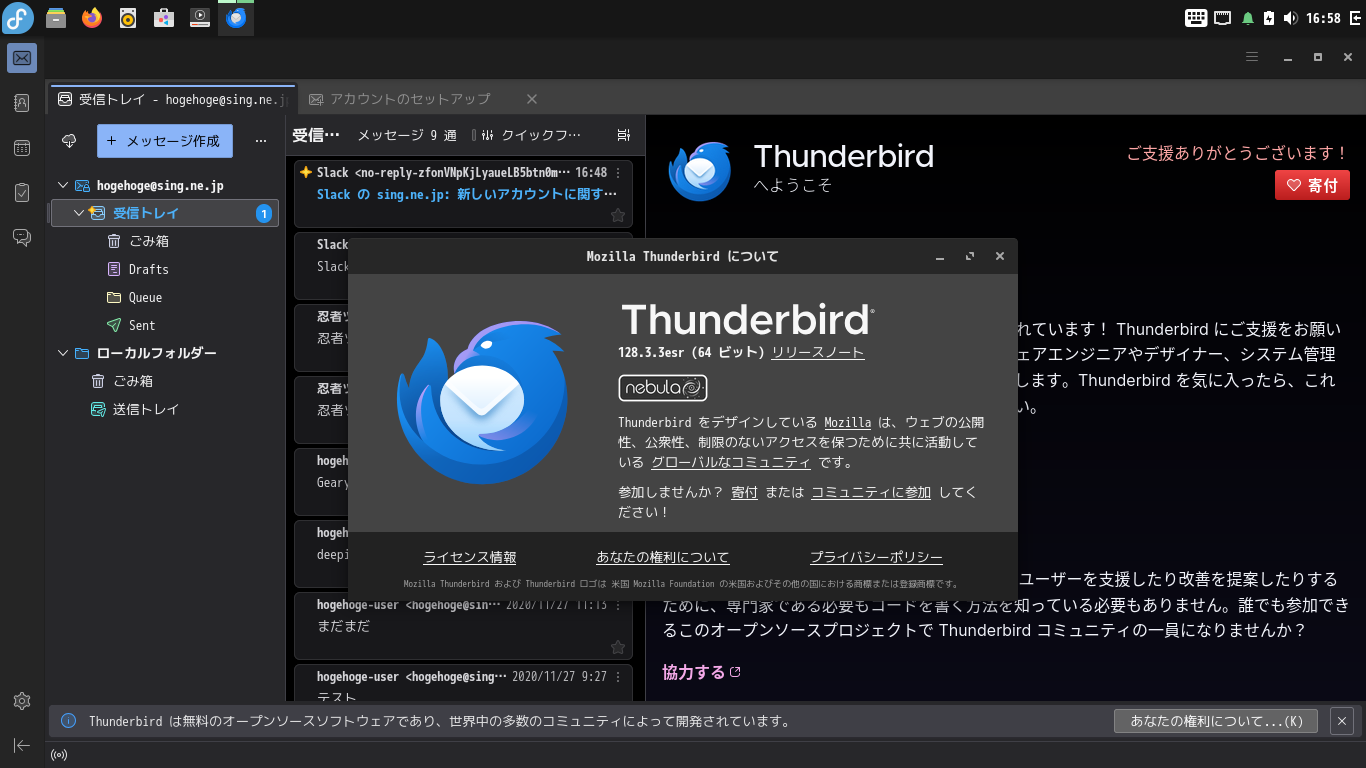This screenshot has height=768, width=1366.
Task: Open the on-screen keyboard tray icon
Action: 1197,18
